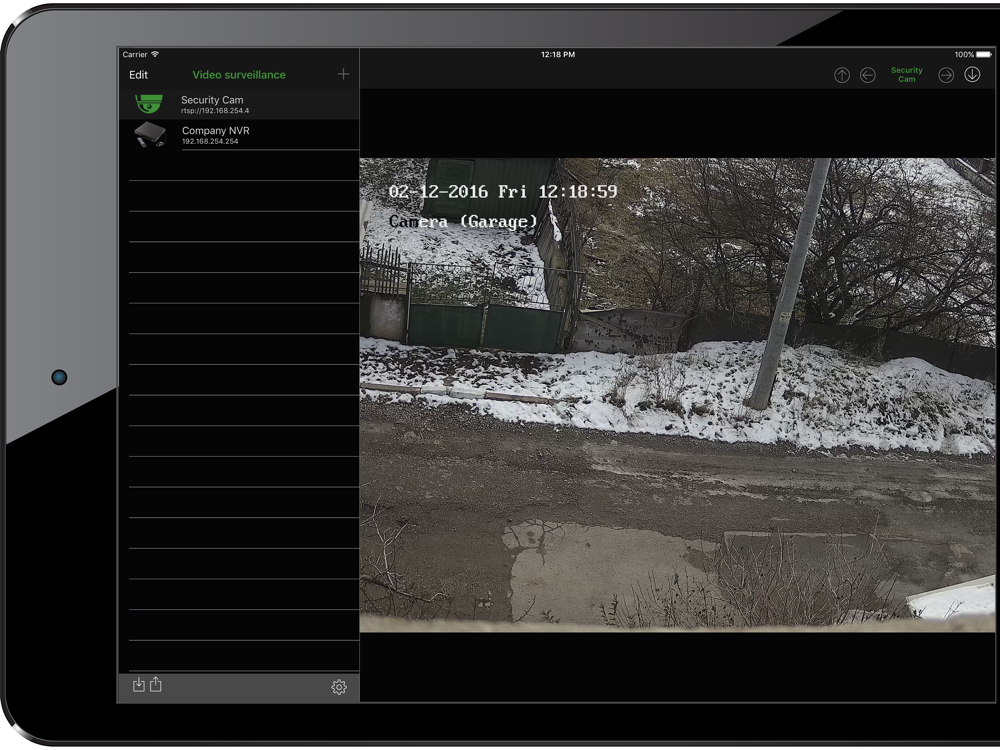Tap the rtsp://192.168.254.4 address text
Screen dimensions: 1000x750
(x=215, y=111)
